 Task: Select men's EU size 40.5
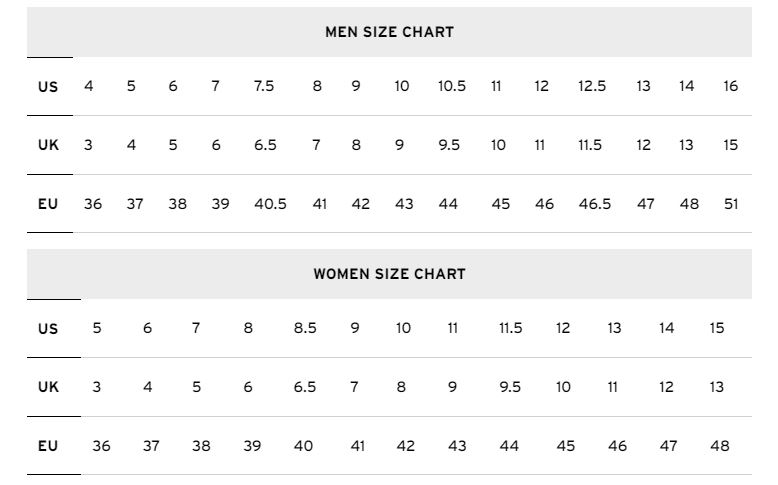pos(270,204)
